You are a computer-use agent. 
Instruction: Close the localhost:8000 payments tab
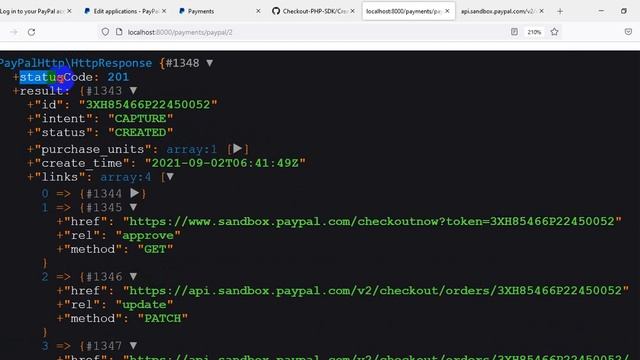[447, 11]
